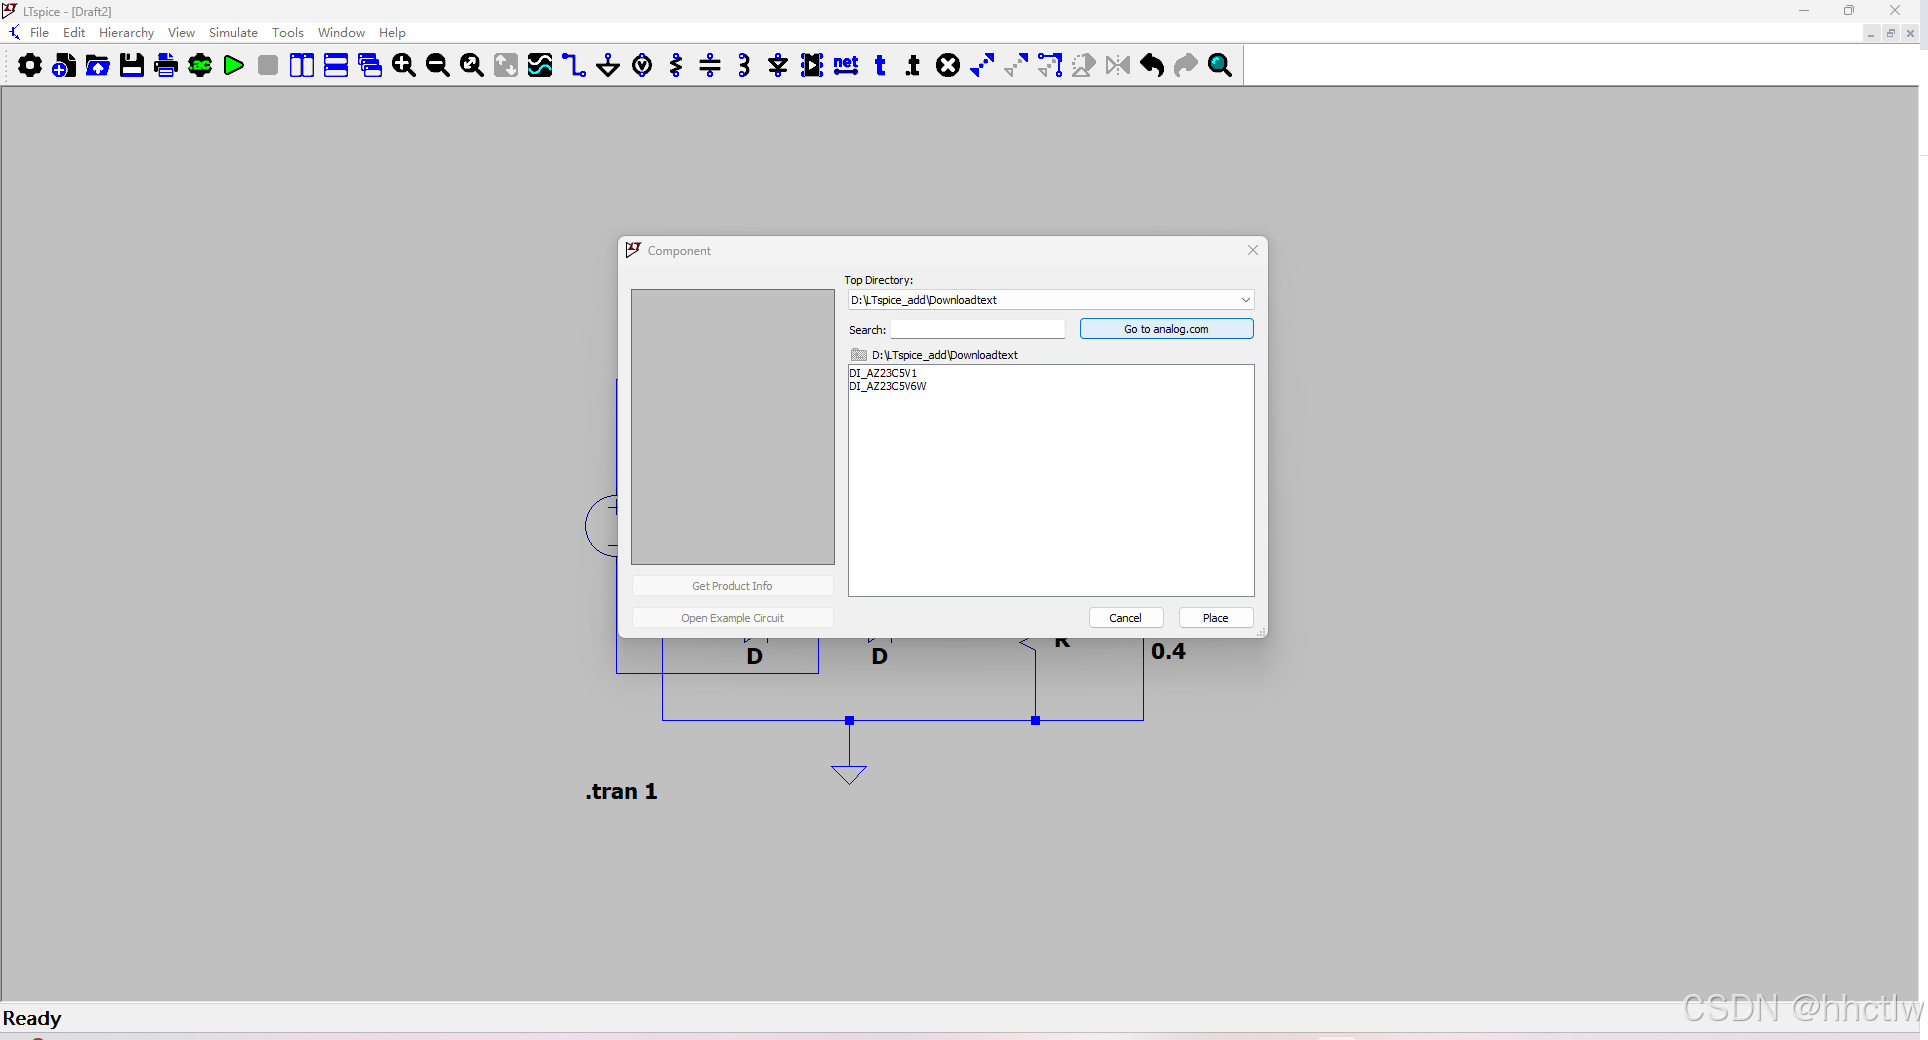
Task: Open Configure Analysis (.ac chip) icon
Action: (x=200, y=66)
